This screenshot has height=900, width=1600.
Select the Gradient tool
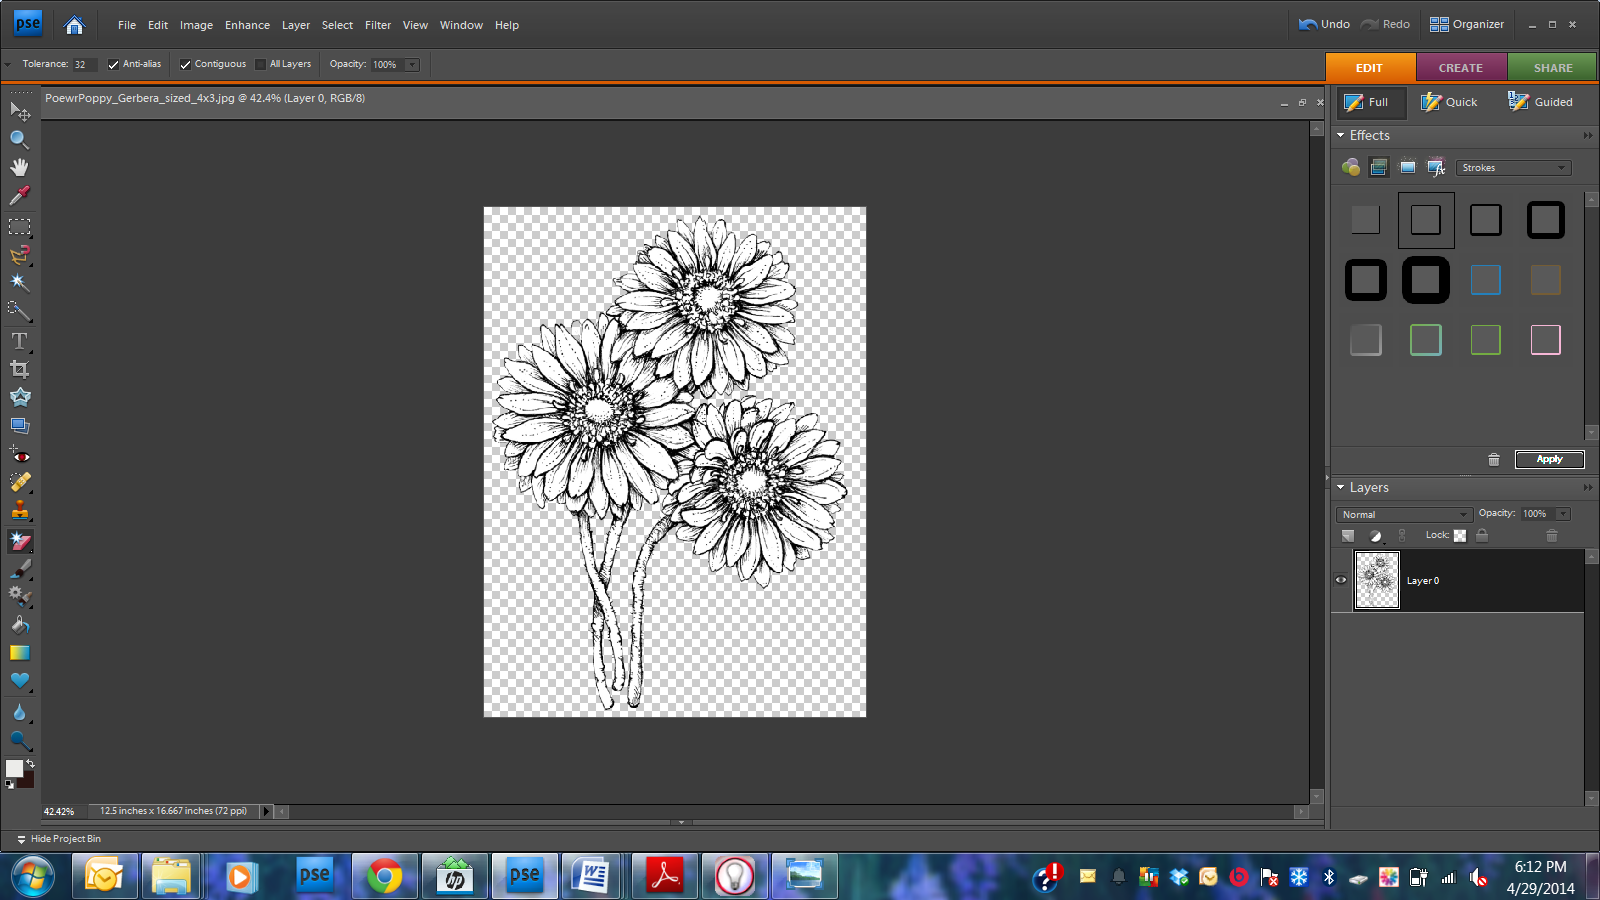coord(20,652)
